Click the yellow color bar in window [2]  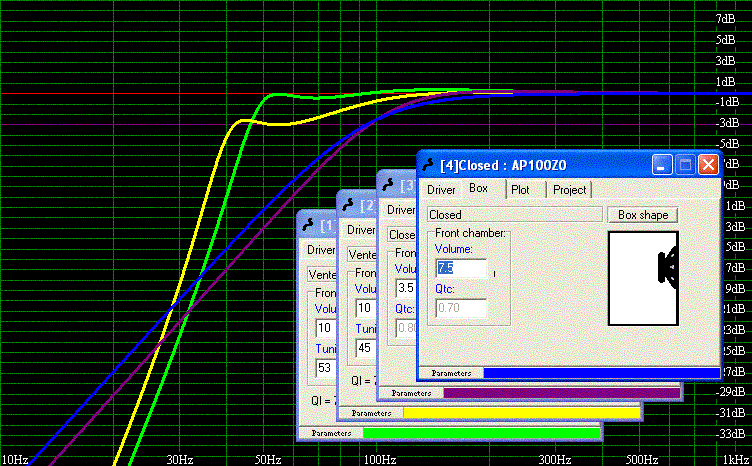click(522, 413)
